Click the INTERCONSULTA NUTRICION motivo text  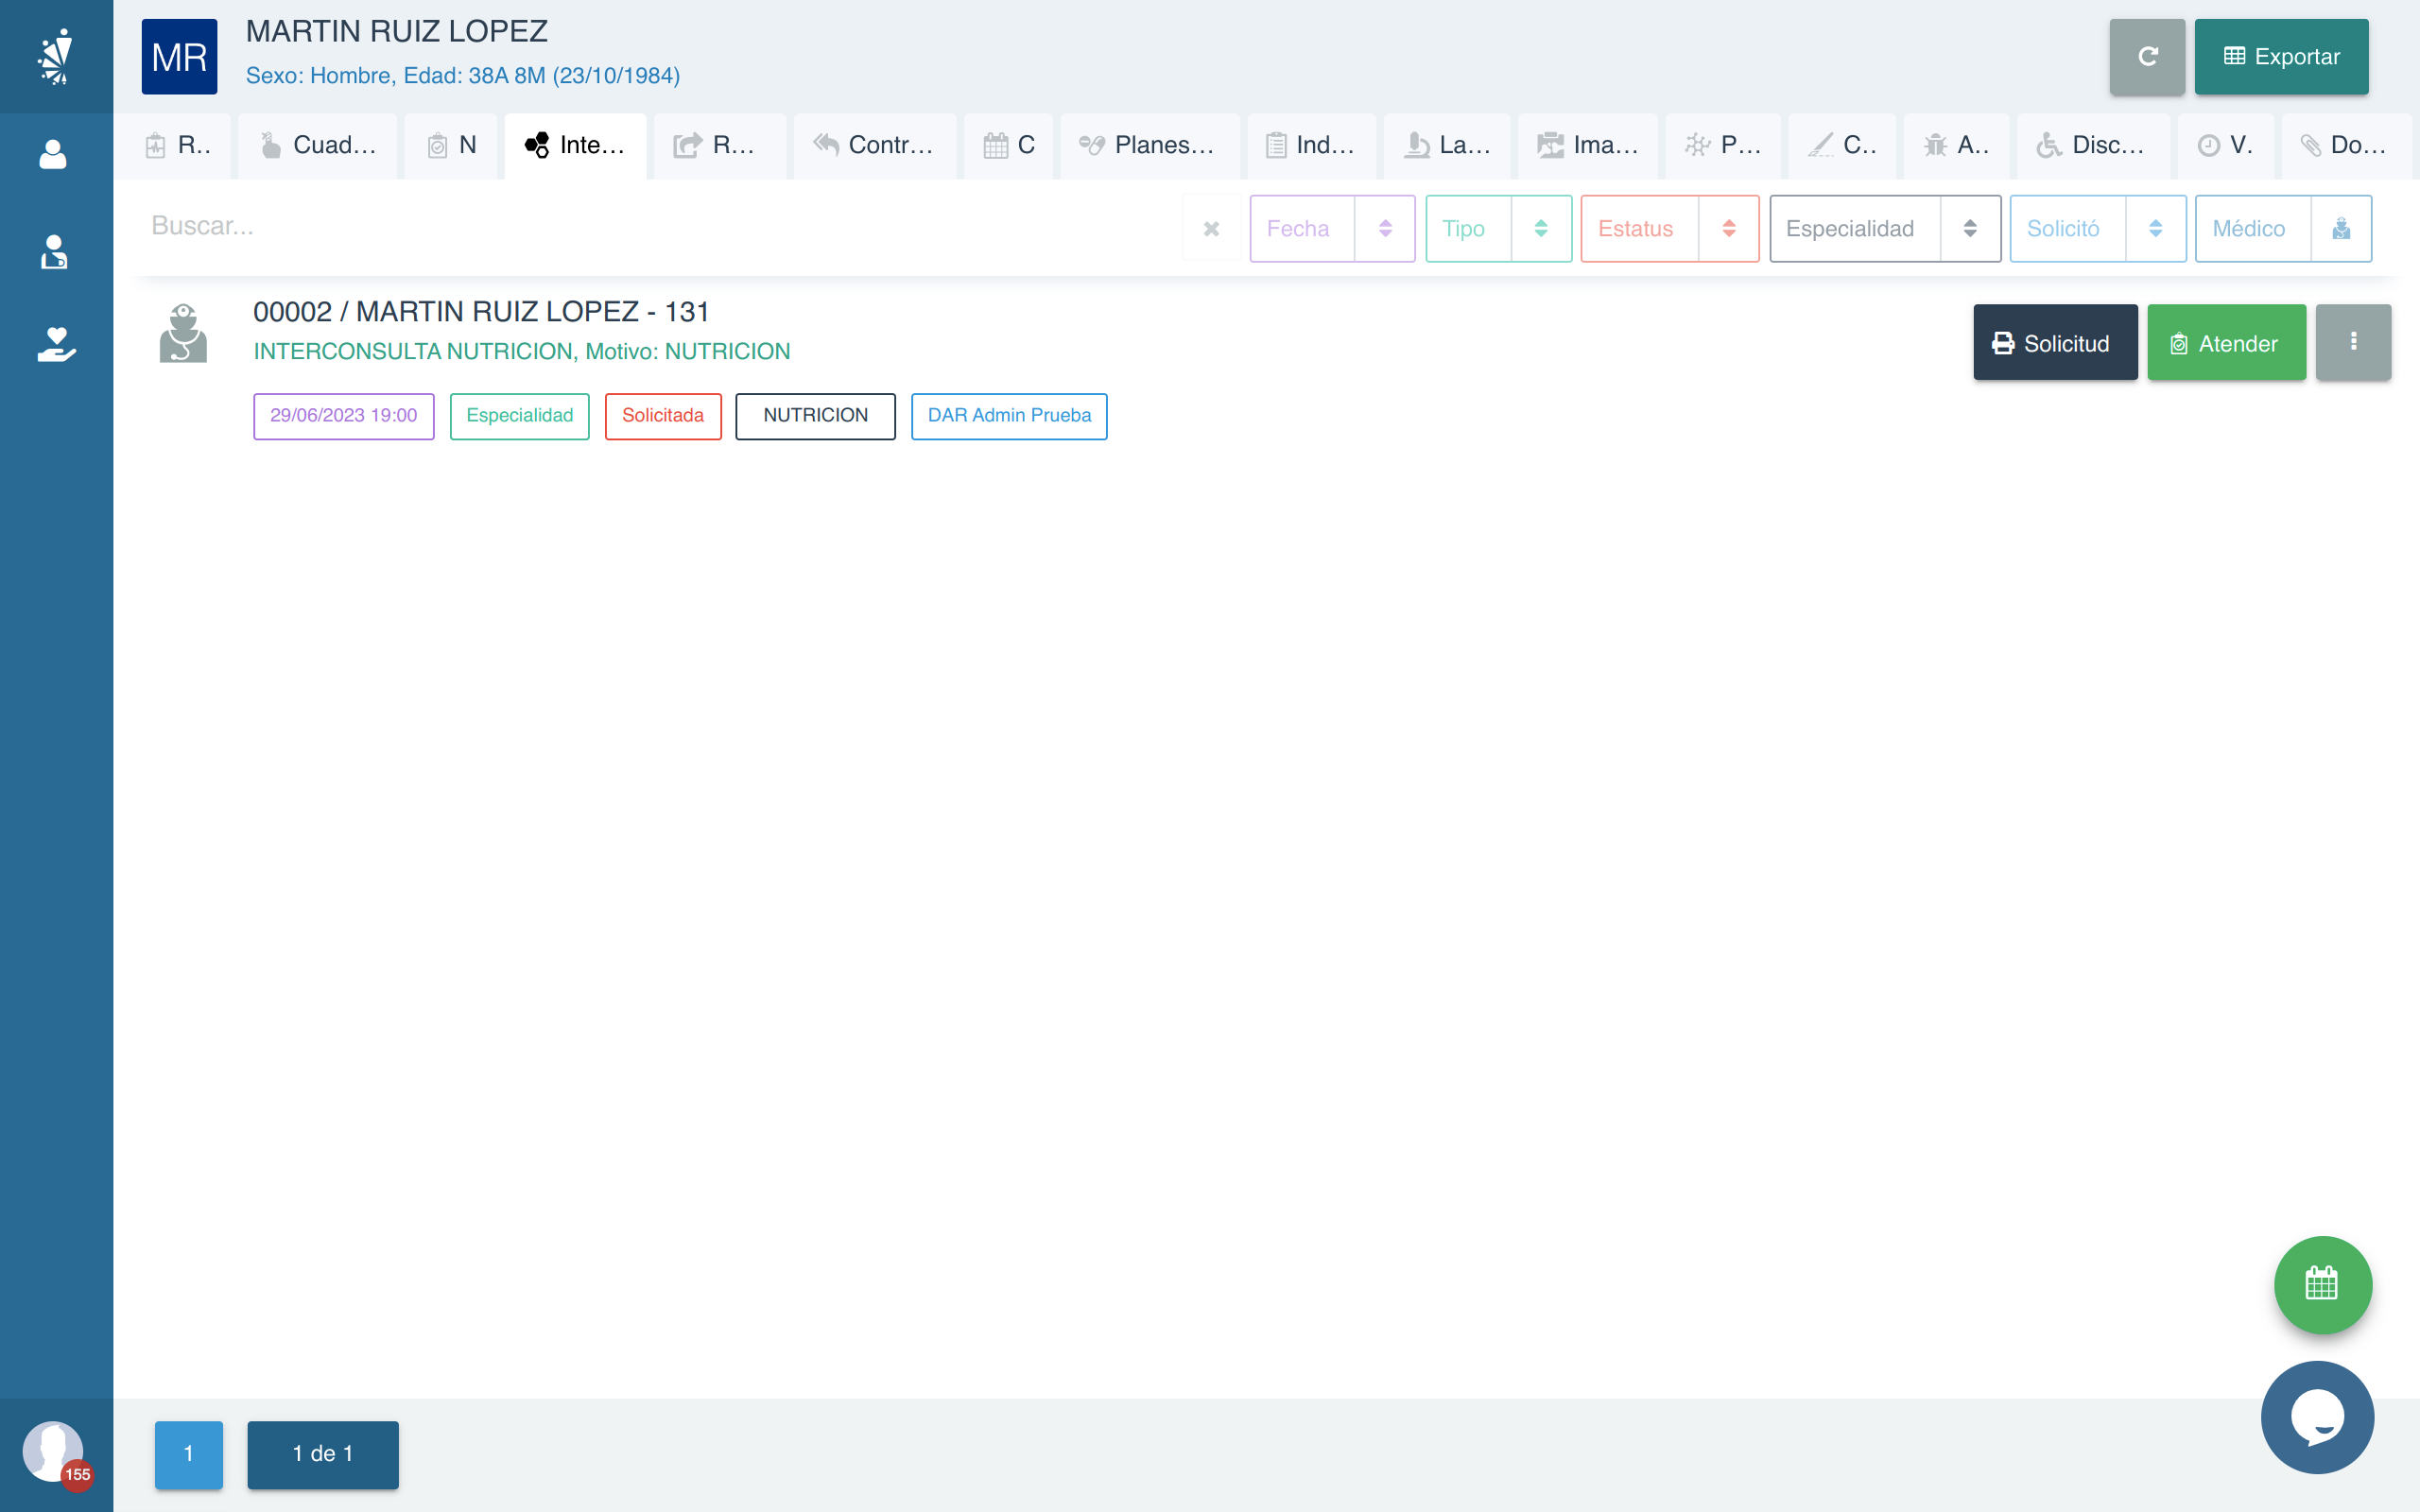coord(522,352)
